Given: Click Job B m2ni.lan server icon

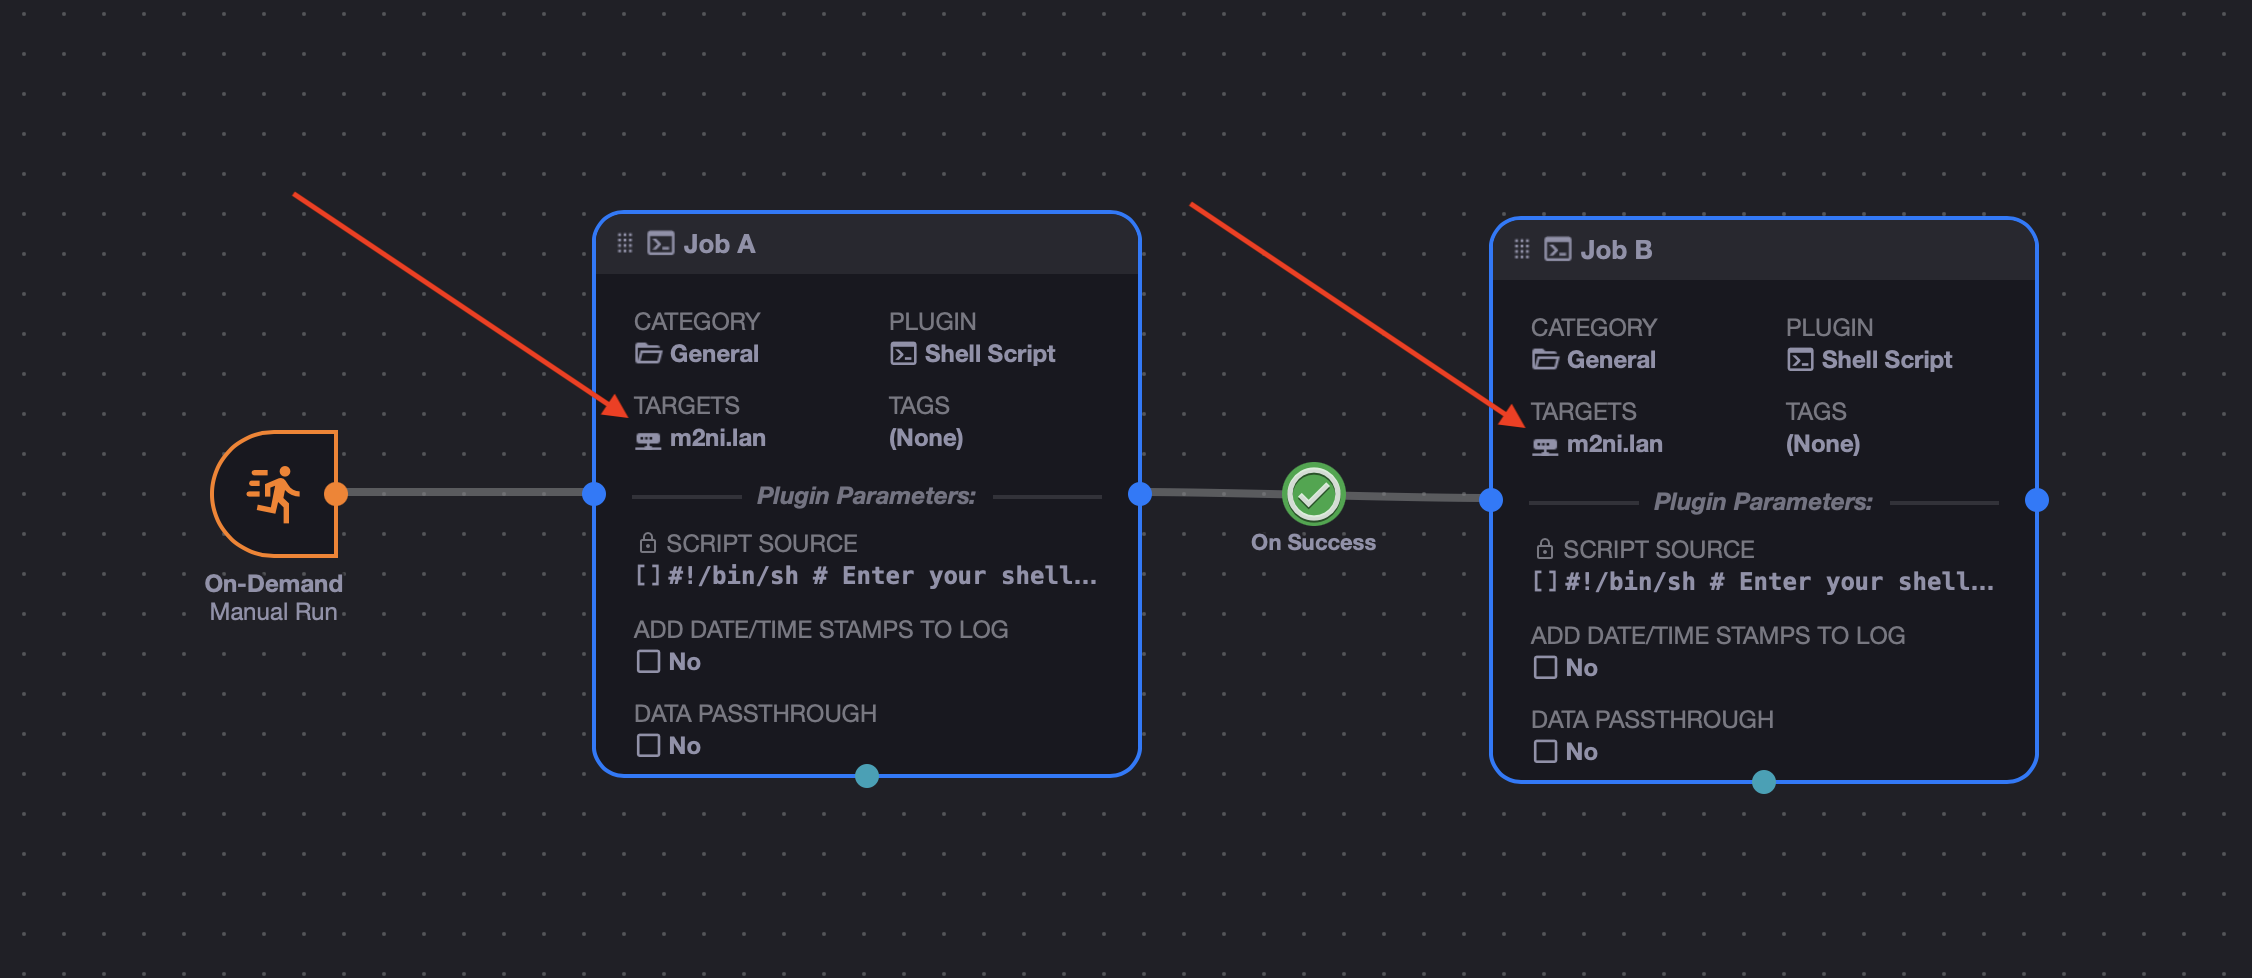Looking at the screenshot, I should pyautogui.click(x=1545, y=446).
